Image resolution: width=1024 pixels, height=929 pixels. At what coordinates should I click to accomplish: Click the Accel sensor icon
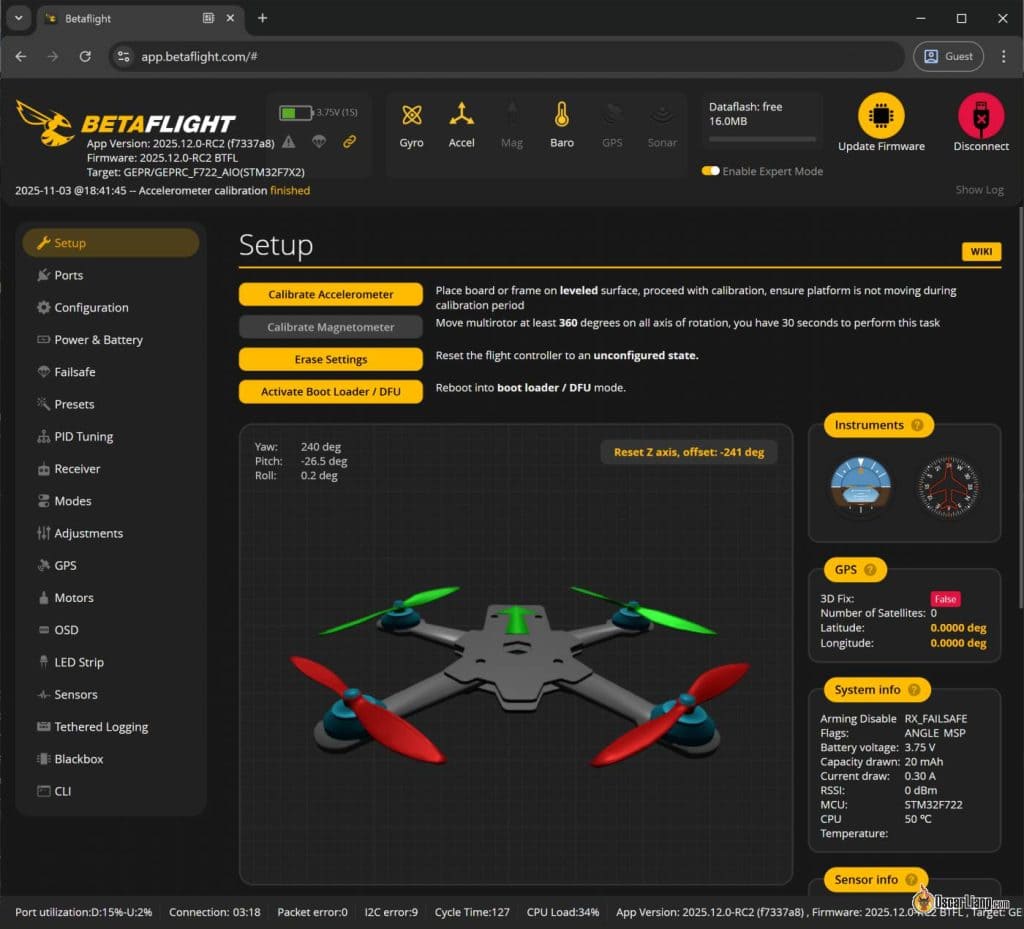pyautogui.click(x=462, y=114)
